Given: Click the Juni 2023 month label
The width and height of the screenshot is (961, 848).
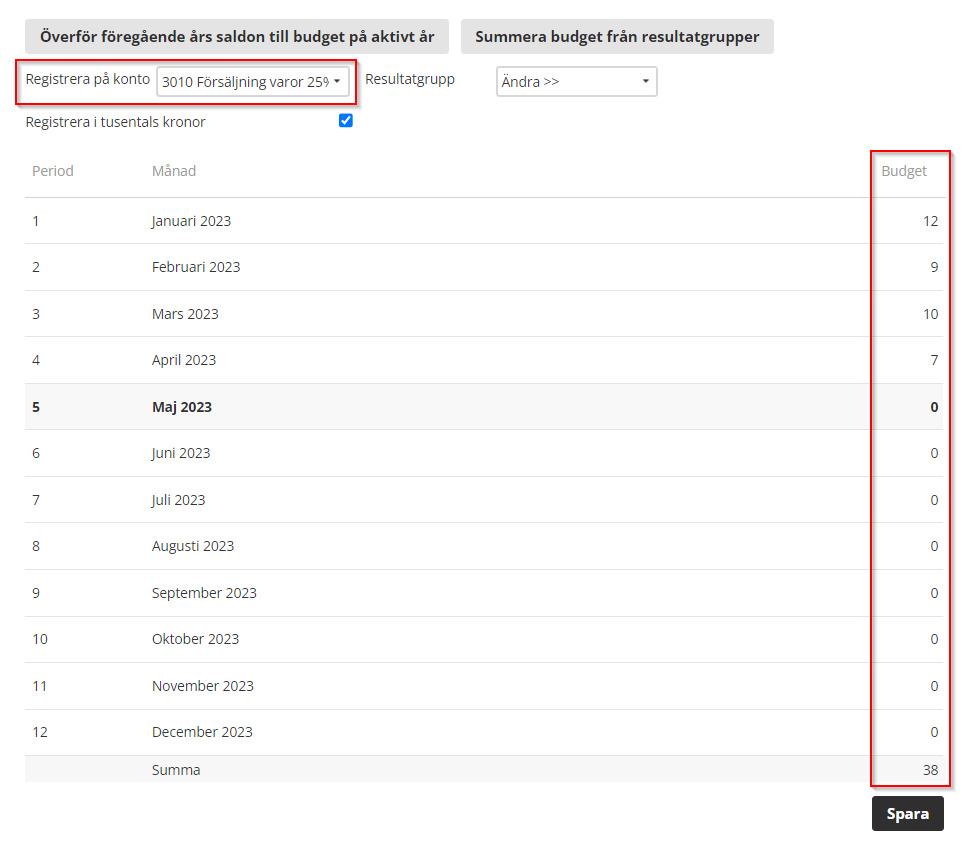Looking at the screenshot, I should [x=181, y=453].
